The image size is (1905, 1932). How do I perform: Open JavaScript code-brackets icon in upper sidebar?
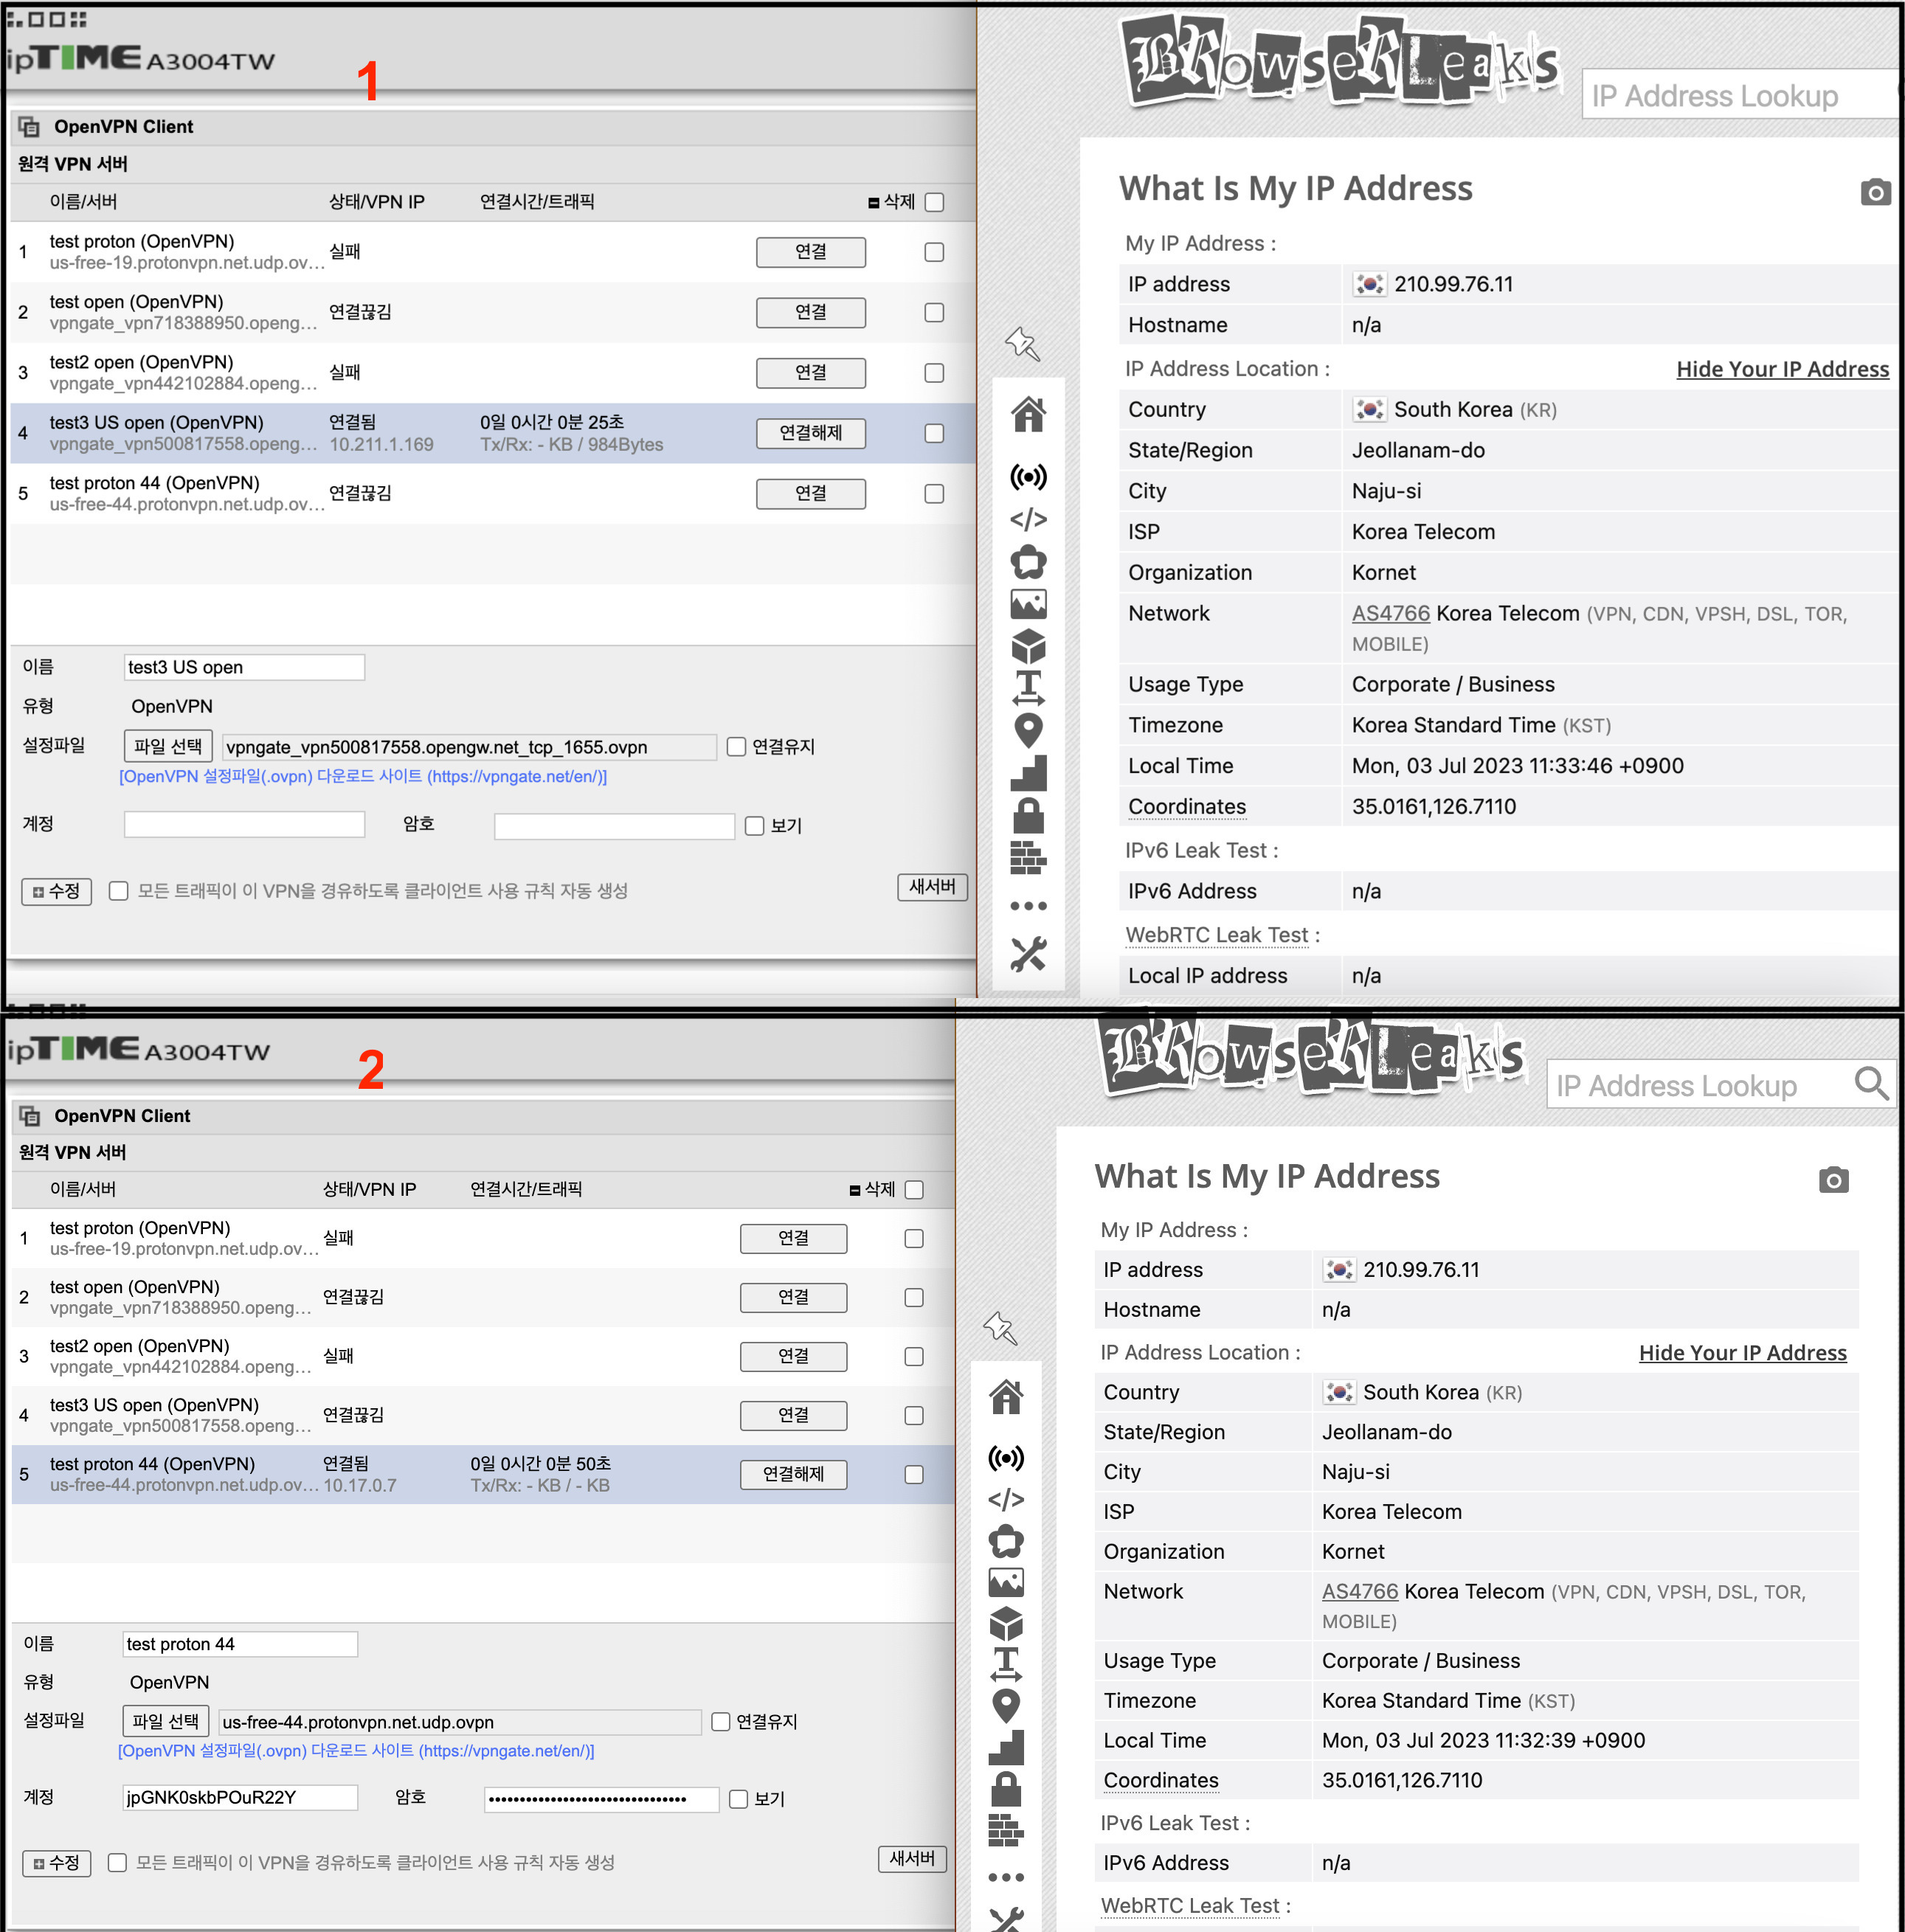(1028, 519)
